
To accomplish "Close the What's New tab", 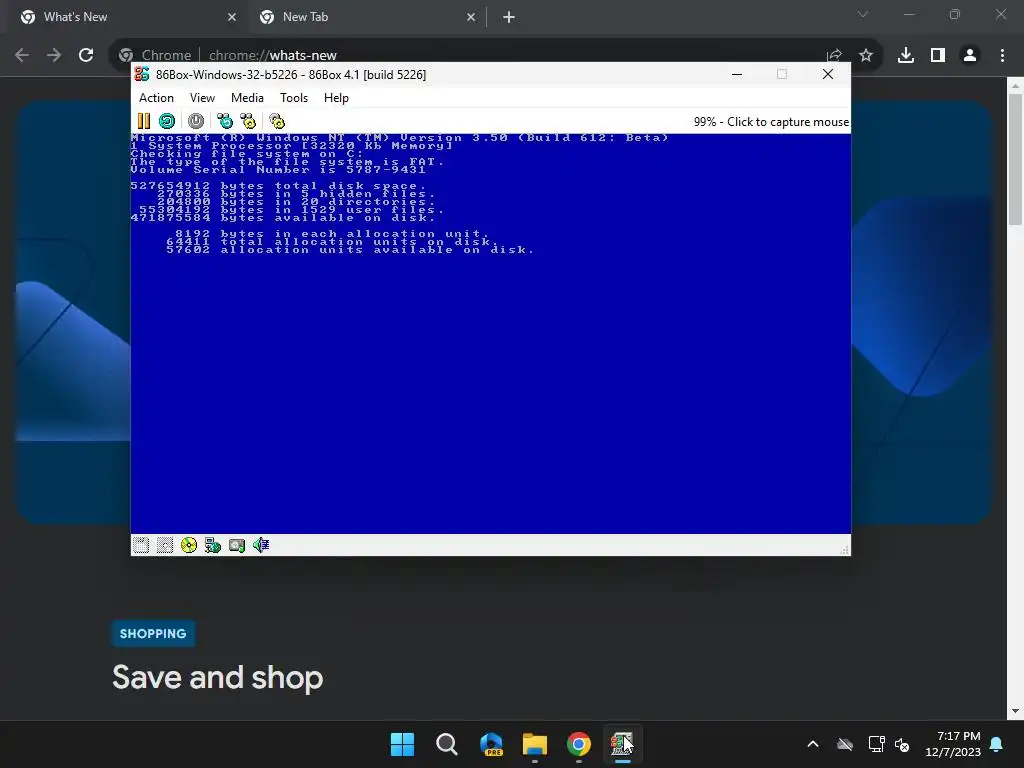I will pyautogui.click(x=232, y=17).
